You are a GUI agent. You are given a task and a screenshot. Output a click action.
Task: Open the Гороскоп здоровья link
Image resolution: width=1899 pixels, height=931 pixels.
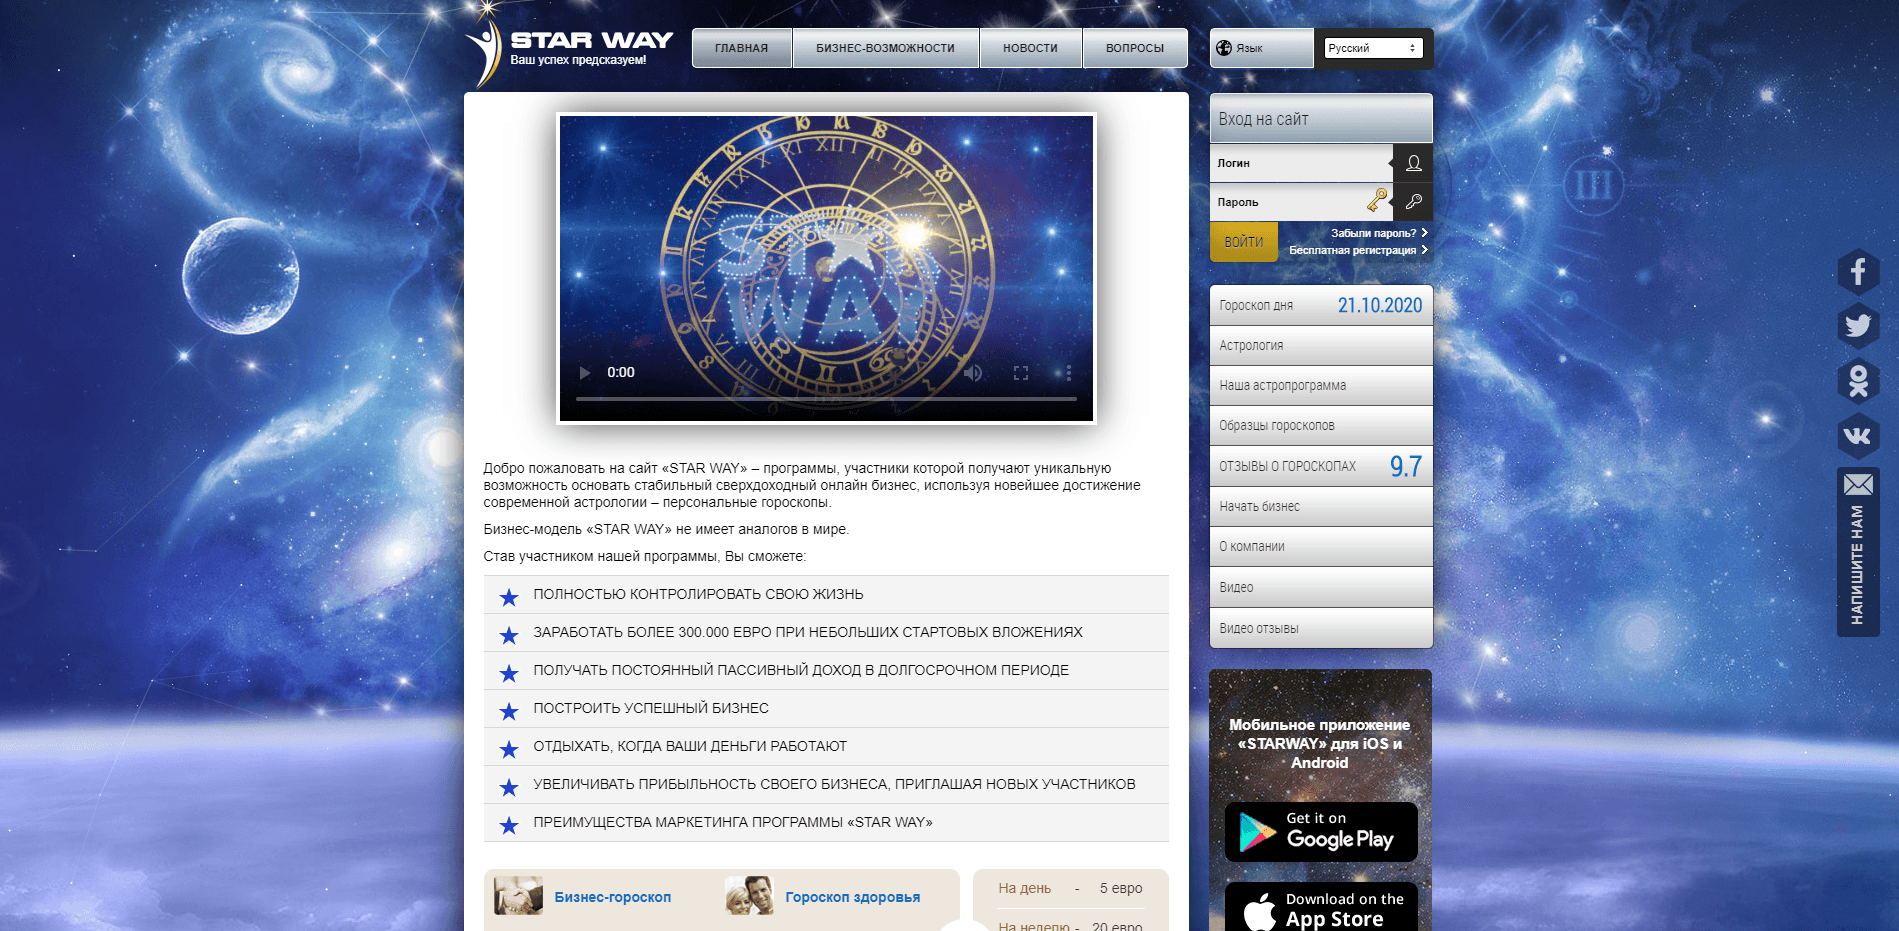pyautogui.click(x=853, y=897)
